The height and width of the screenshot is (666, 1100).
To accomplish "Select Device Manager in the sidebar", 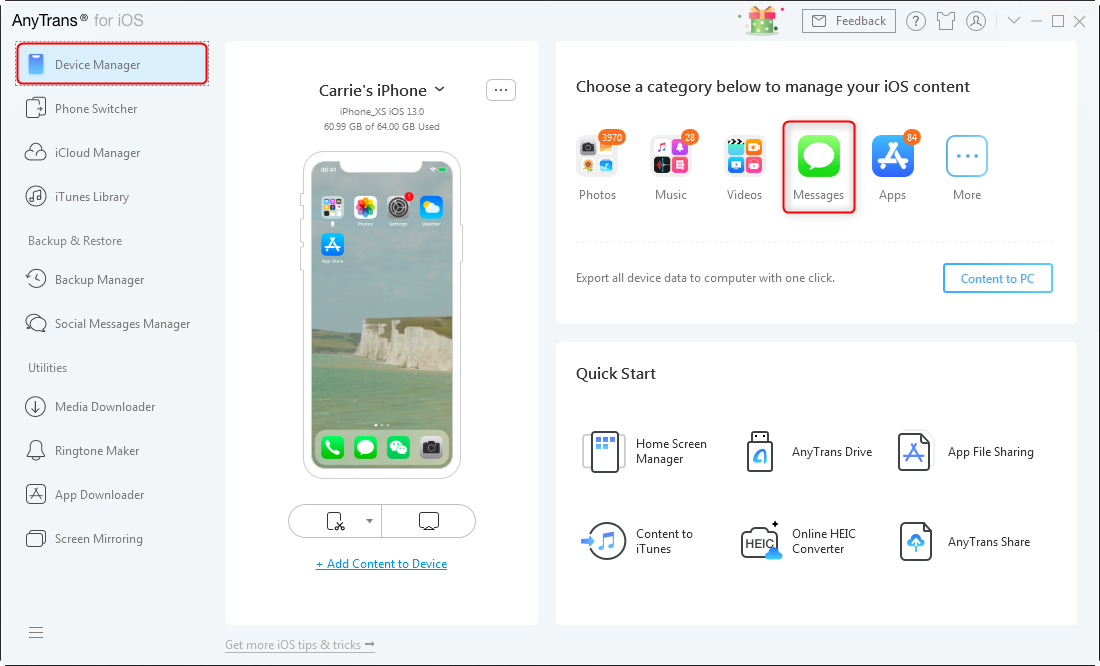I will (x=112, y=65).
